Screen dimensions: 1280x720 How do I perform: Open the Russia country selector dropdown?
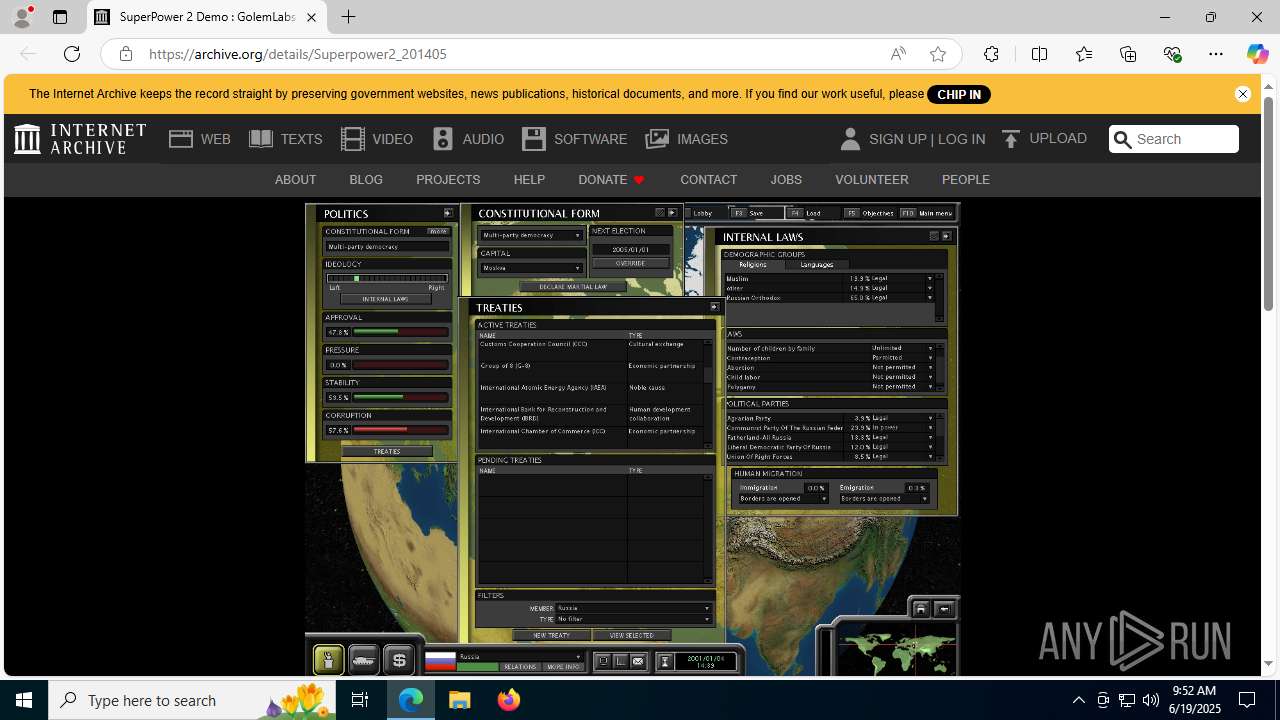click(x=520, y=657)
